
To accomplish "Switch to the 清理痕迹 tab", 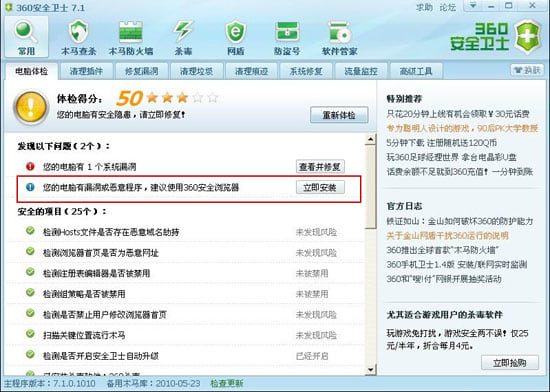I will [x=251, y=71].
